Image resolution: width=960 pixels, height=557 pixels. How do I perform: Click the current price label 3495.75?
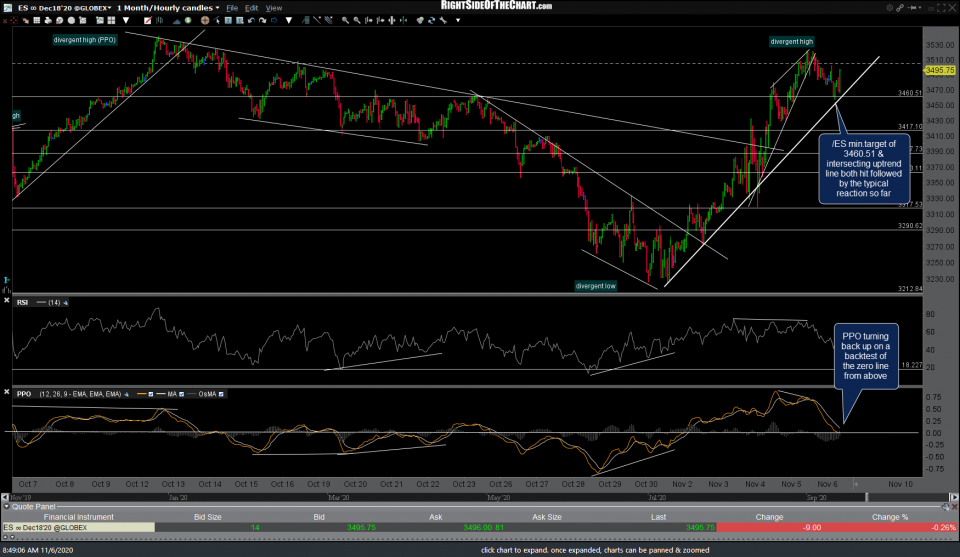coord(940,70)
